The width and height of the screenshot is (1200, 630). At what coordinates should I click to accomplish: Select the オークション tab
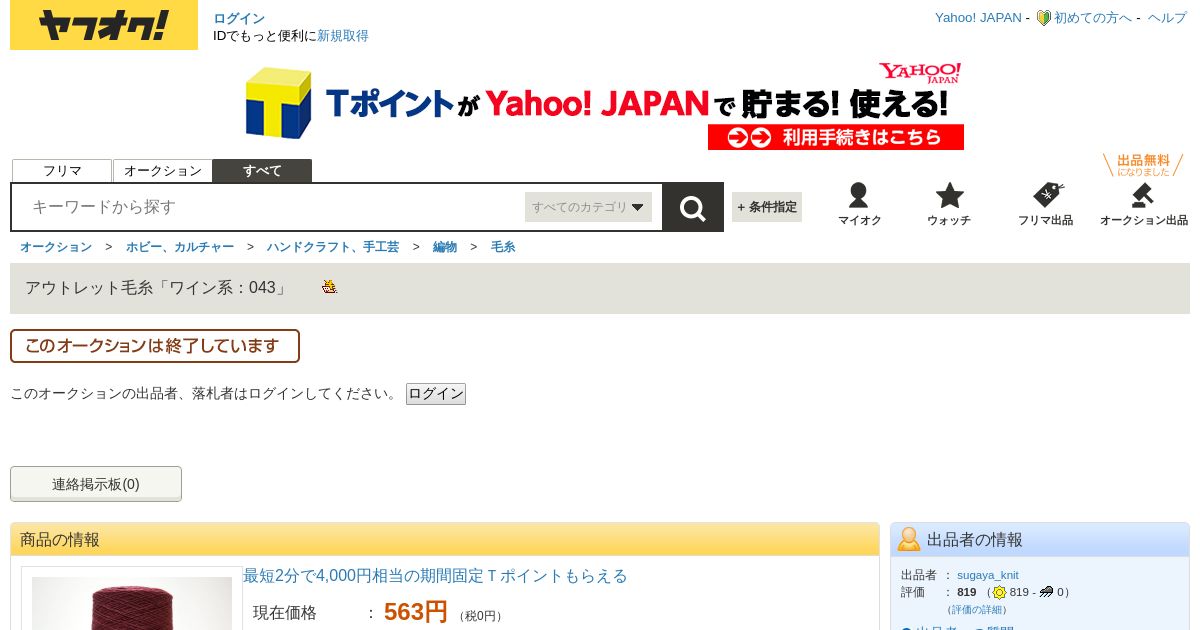coord(163,171)
